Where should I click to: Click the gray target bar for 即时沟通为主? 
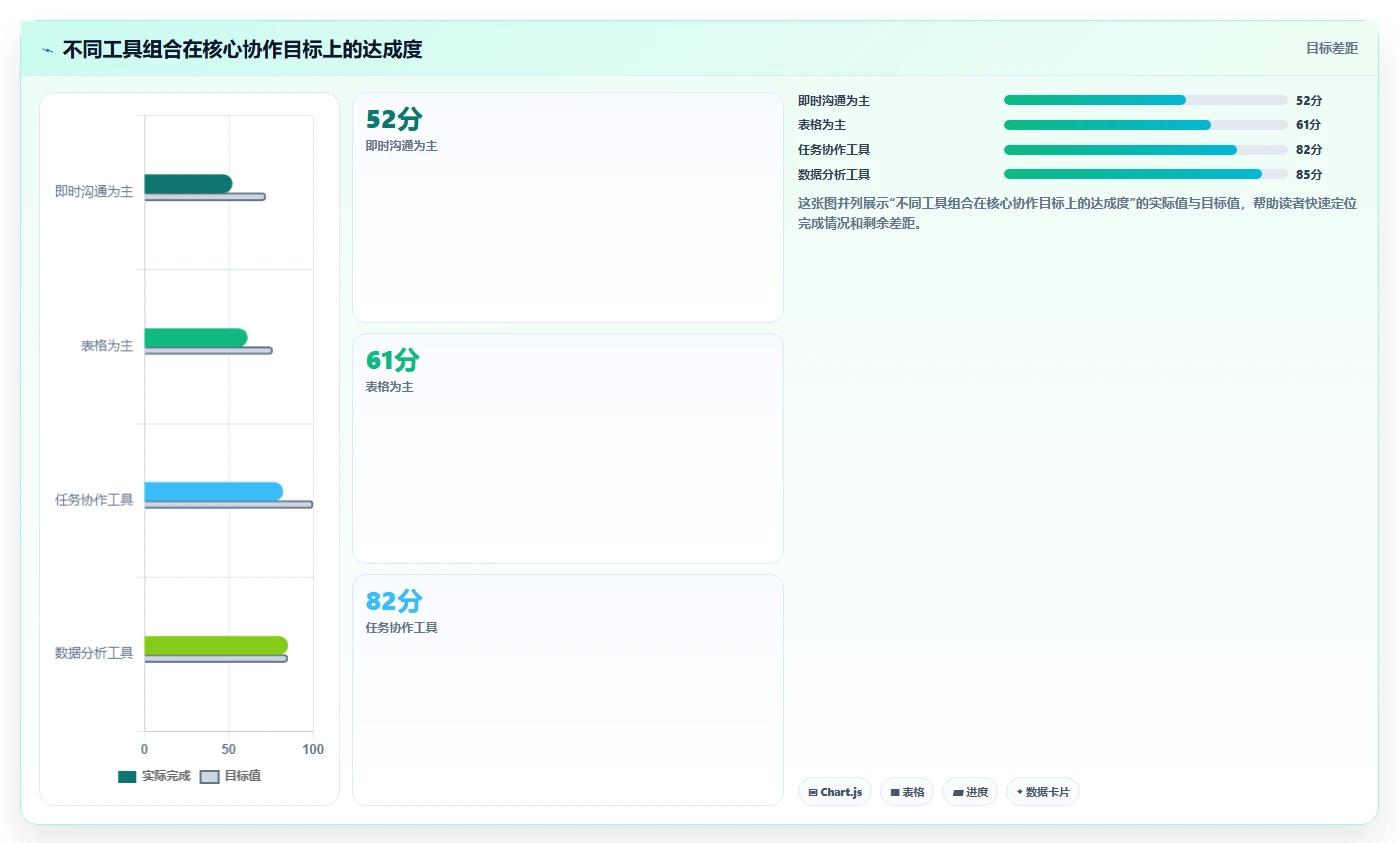click(x=205, y=197)
